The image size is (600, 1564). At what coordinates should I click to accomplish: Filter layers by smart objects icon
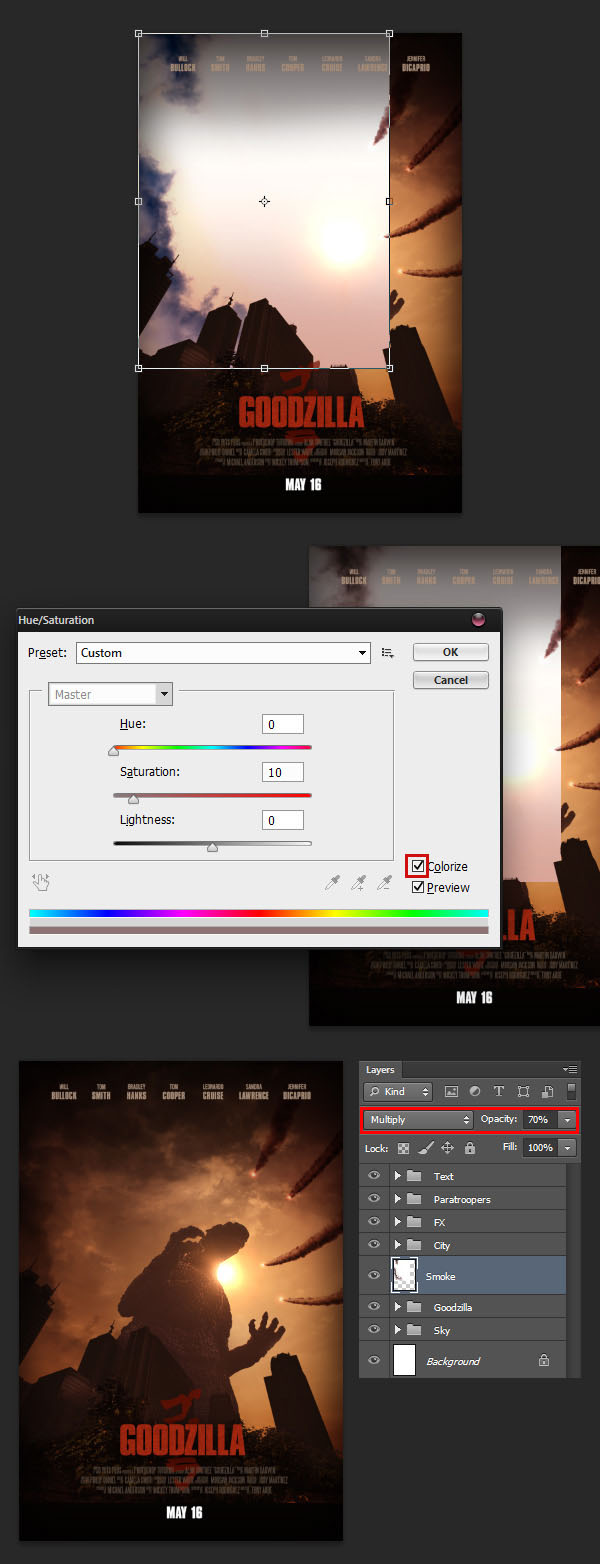coord(547,1092)
